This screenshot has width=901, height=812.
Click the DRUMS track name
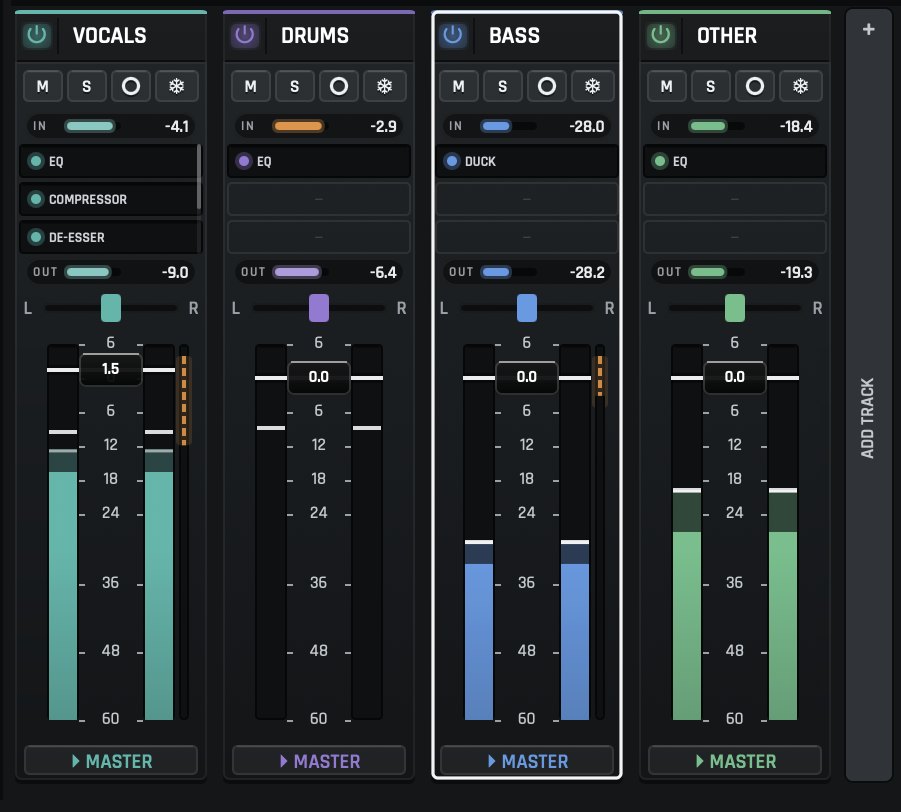pyautogui.click(x=315, y=36)
